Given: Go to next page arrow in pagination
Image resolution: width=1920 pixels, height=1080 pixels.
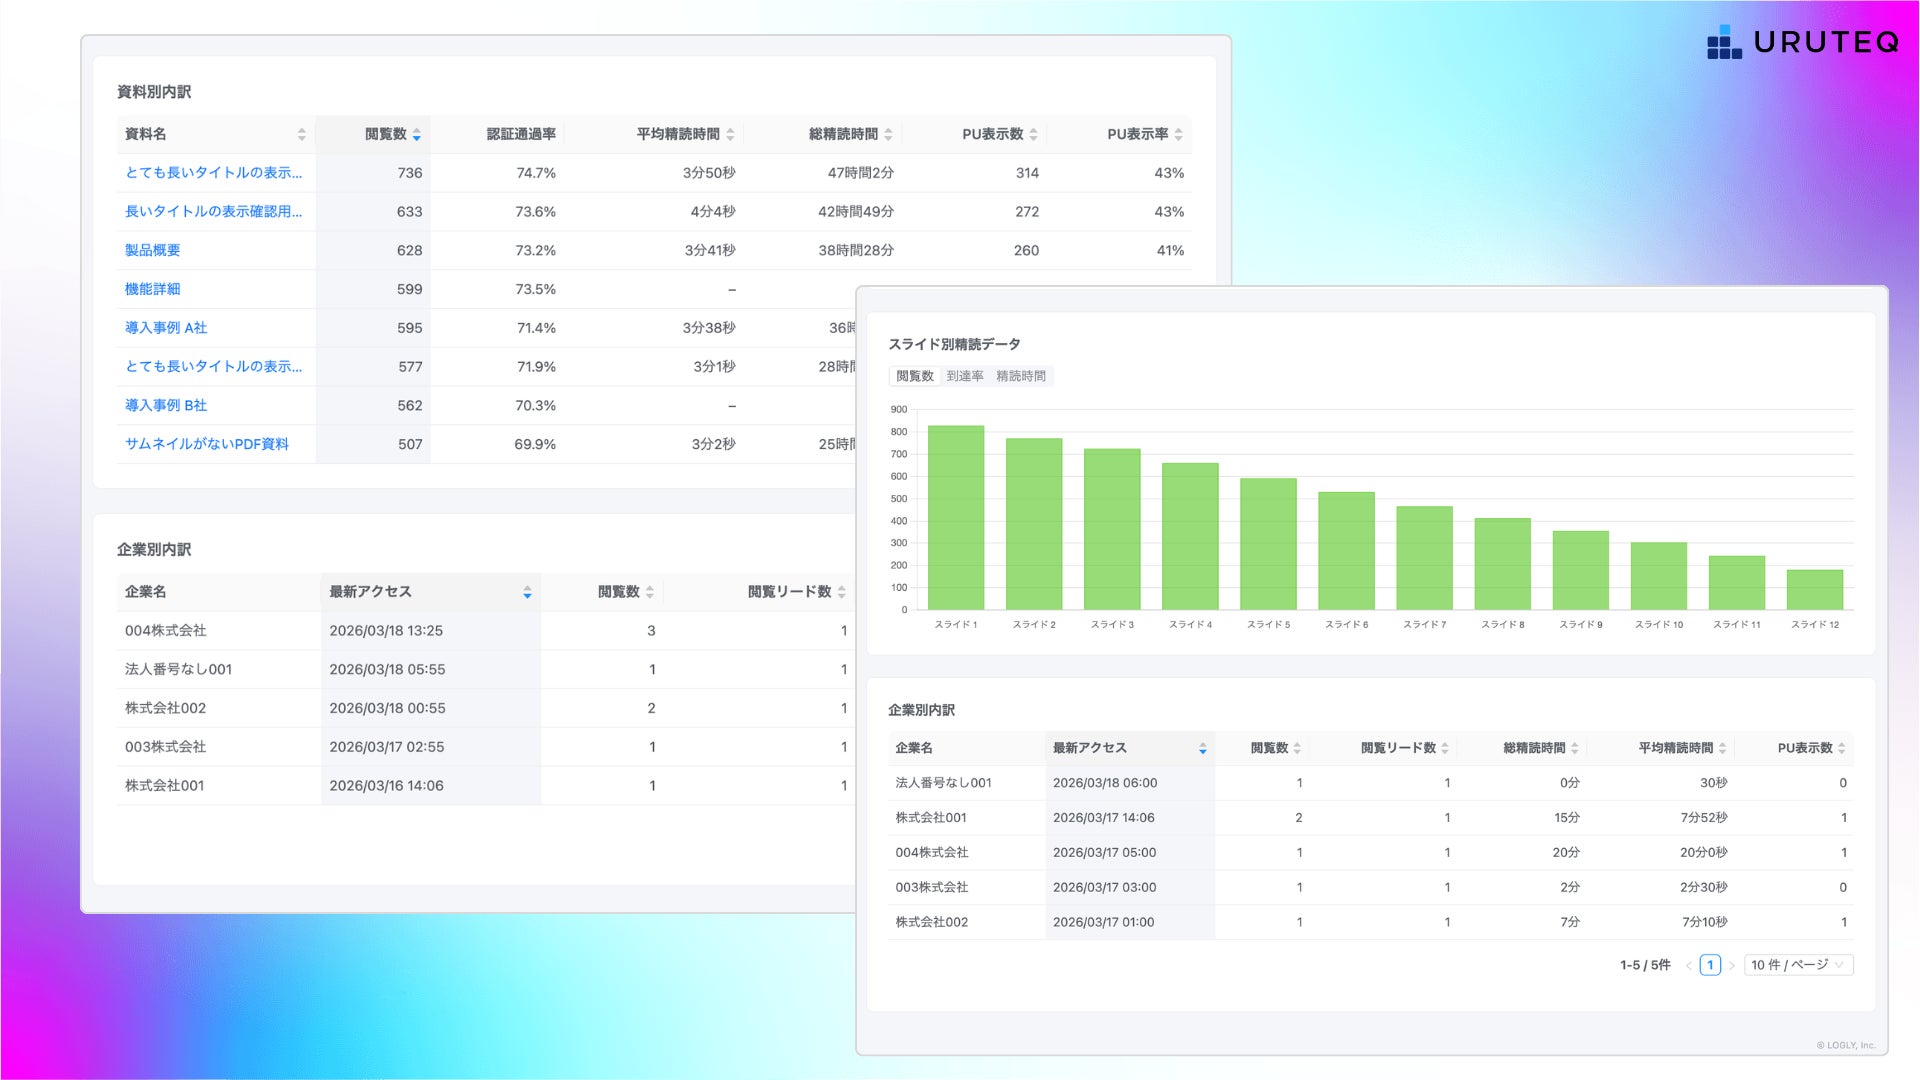Looking at the screenshot, I should coord(1732,965).
